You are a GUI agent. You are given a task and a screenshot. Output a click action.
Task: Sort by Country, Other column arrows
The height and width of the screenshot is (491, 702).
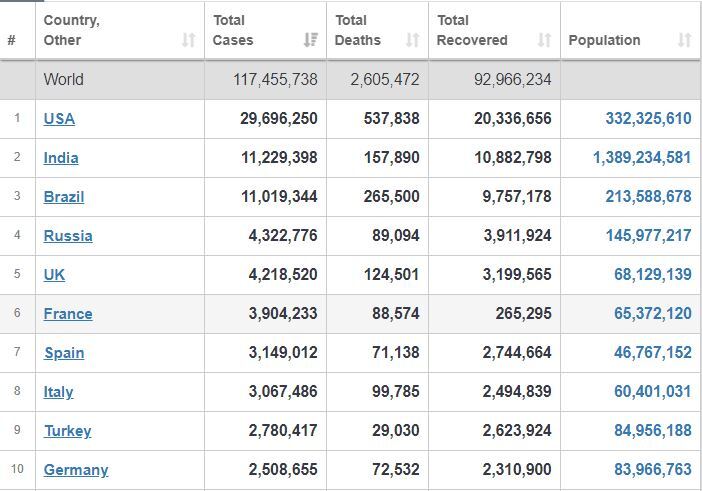(x=188, y=40)
